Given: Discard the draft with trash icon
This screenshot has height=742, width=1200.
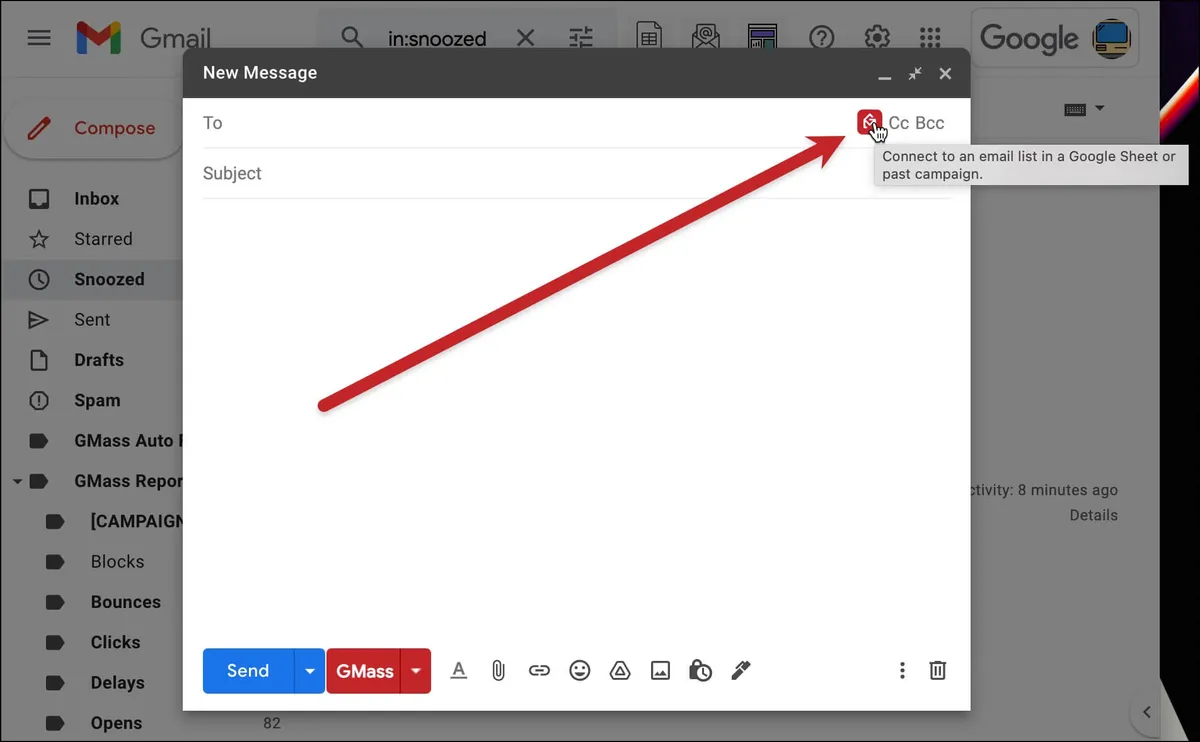Looking at the screenshot, I should tap(937, 671).
